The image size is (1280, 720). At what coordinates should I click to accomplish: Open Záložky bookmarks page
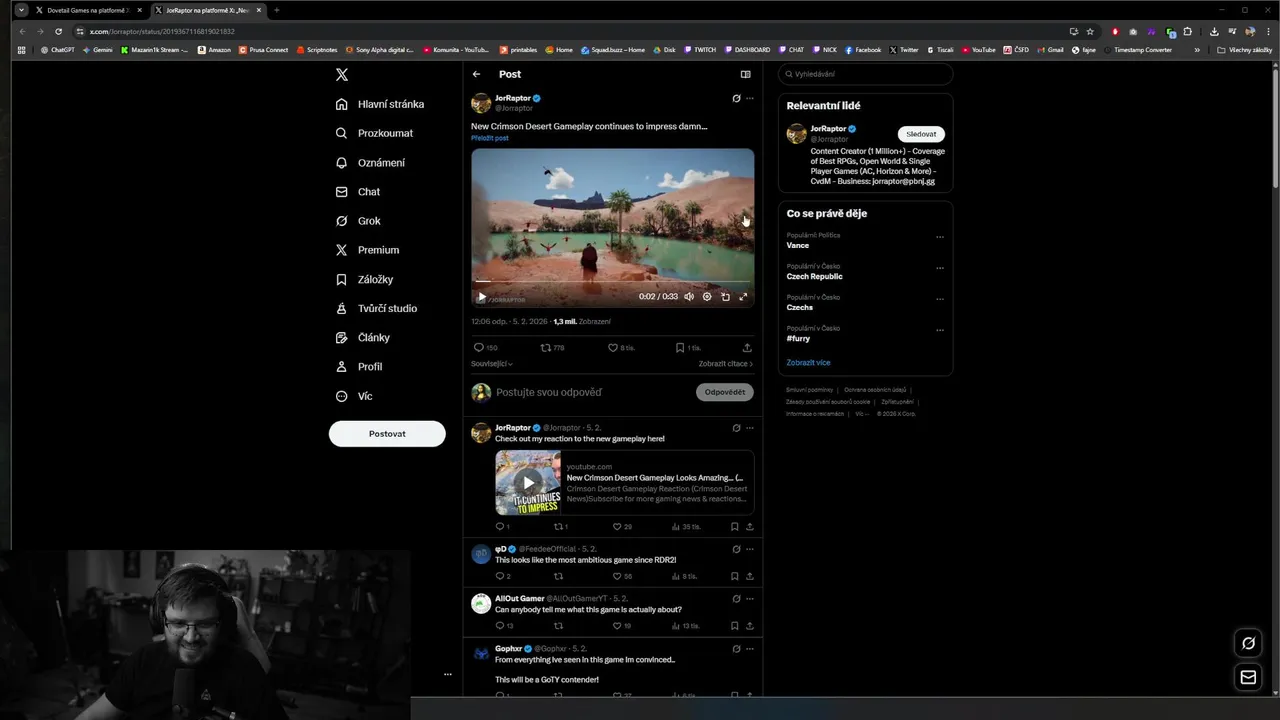(364, 280)
